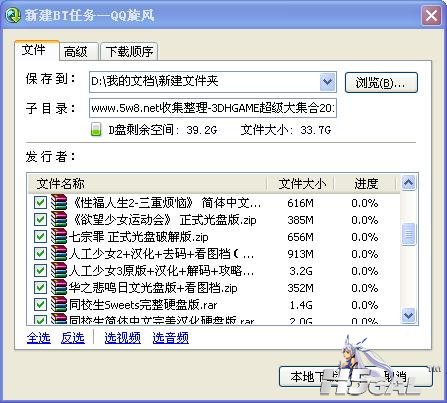This screenshot has height=403, width=447.
Task: Select the 华之悲鸣日文光盘版+看图档.zip name
Action: 153,288
